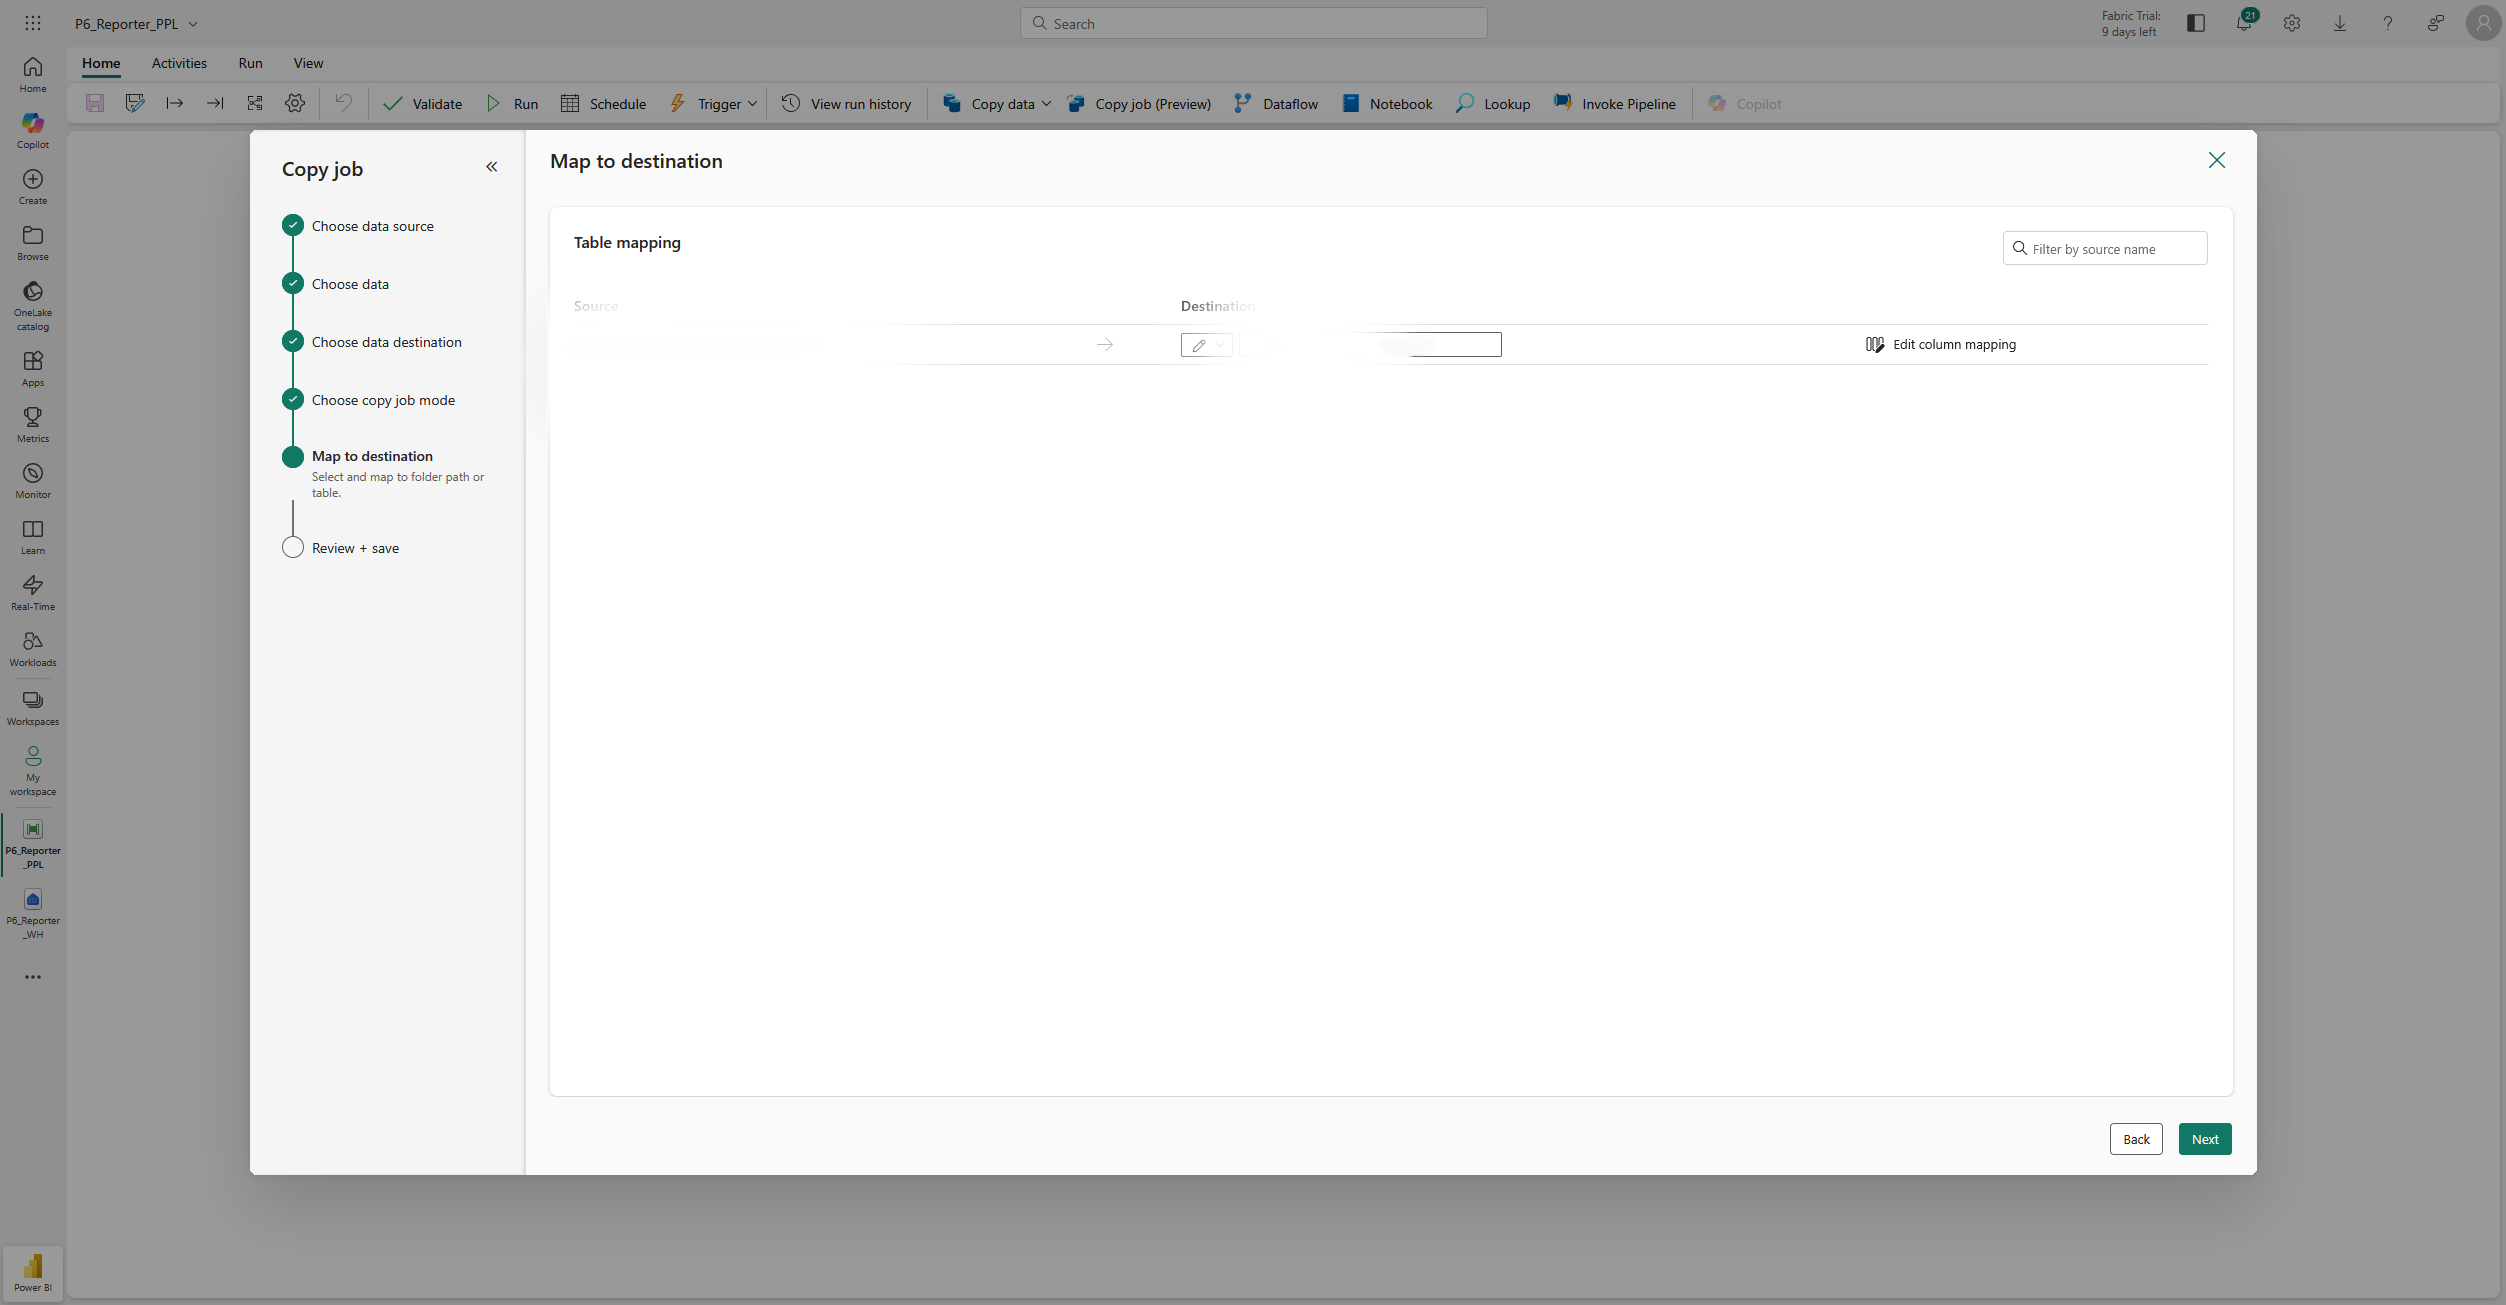This screenshot has width=2506, height=1305.
Task: Click the Validate icon on the toolbar
Action: 393,103
